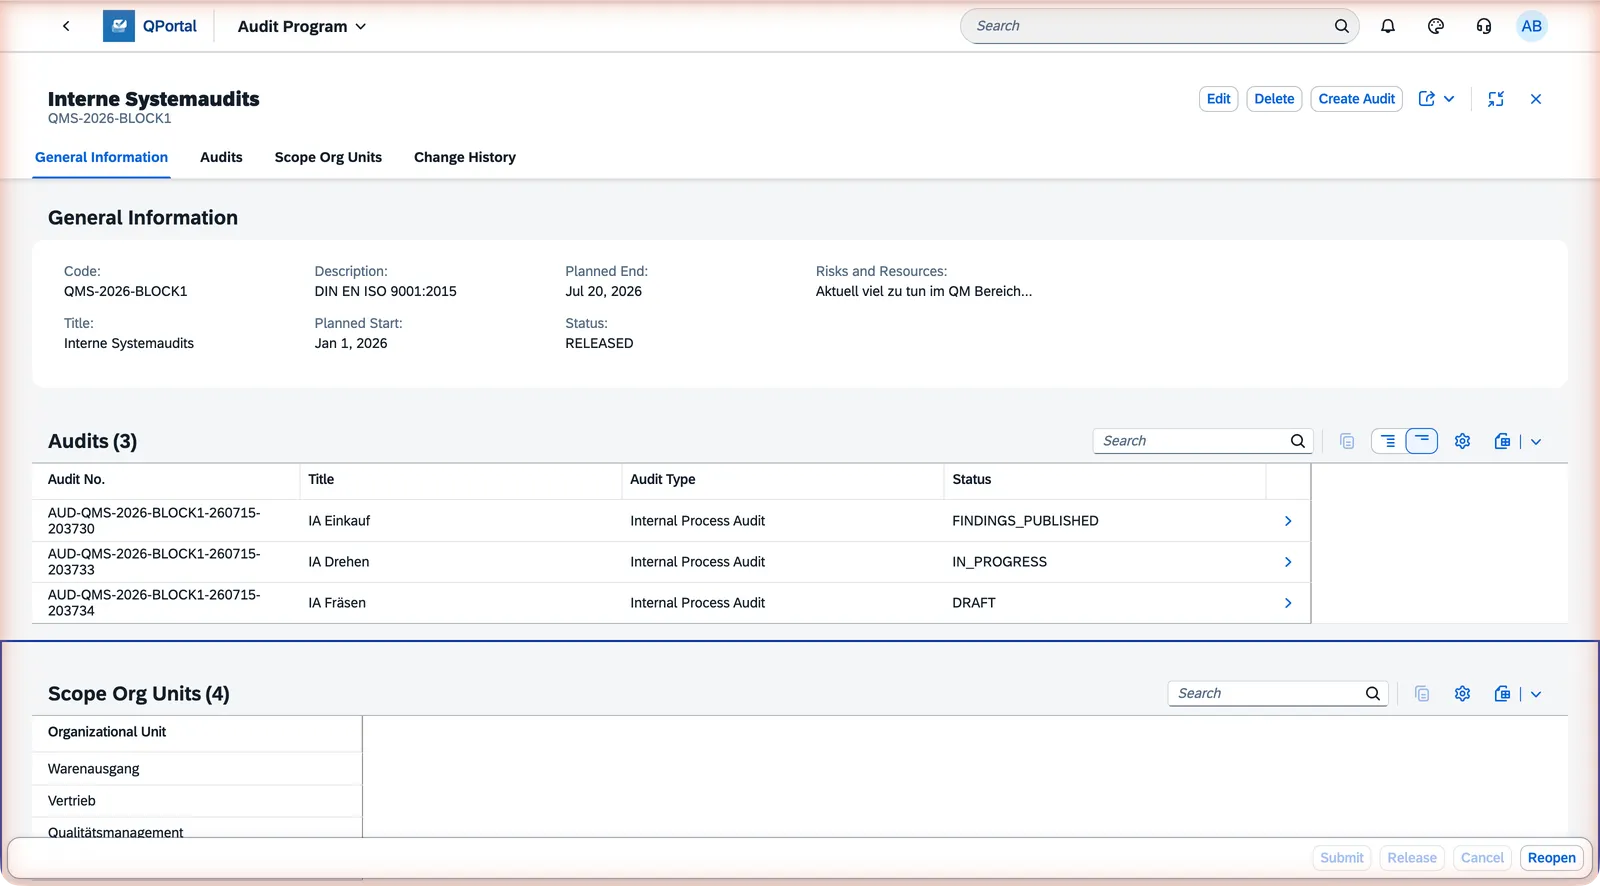Screen dimensions: 1600x886
Task: Click the Submit button in the footer
Action: [1341, 858]
